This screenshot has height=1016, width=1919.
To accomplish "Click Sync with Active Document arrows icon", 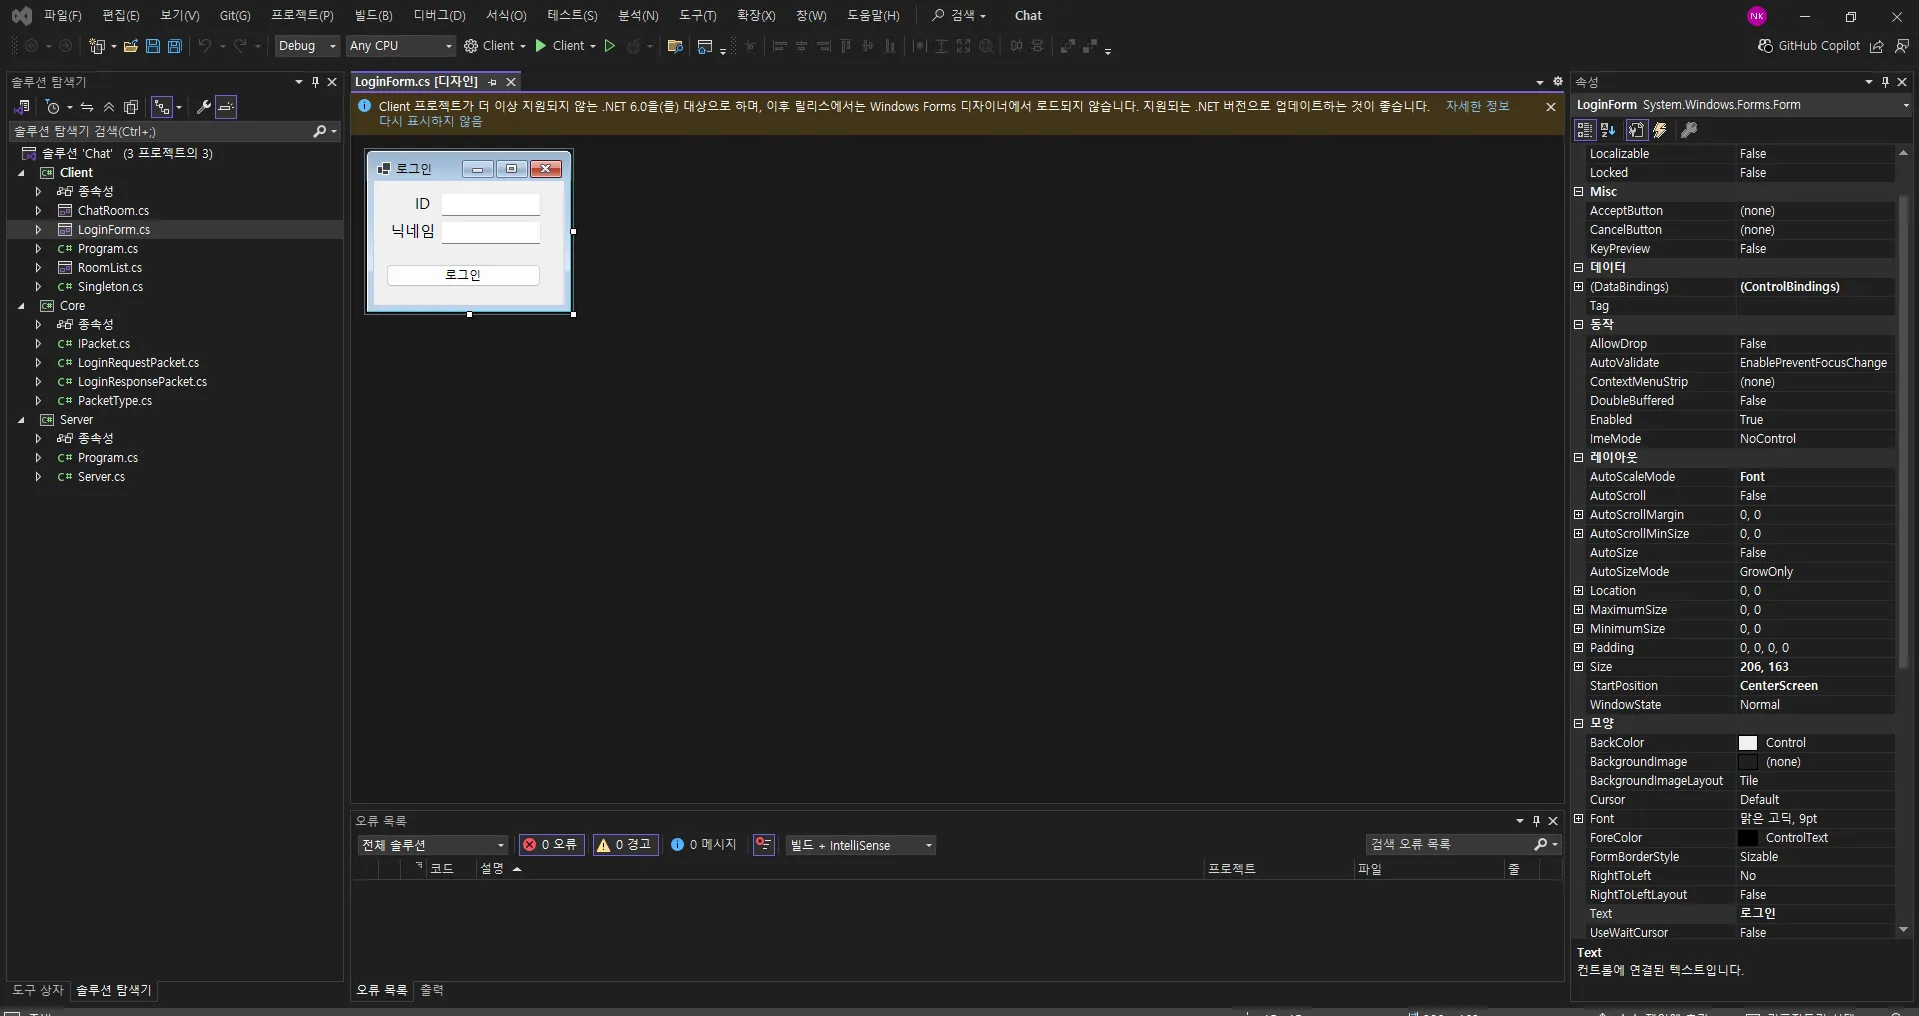I will pyautogui.click(x=87, y=107).
